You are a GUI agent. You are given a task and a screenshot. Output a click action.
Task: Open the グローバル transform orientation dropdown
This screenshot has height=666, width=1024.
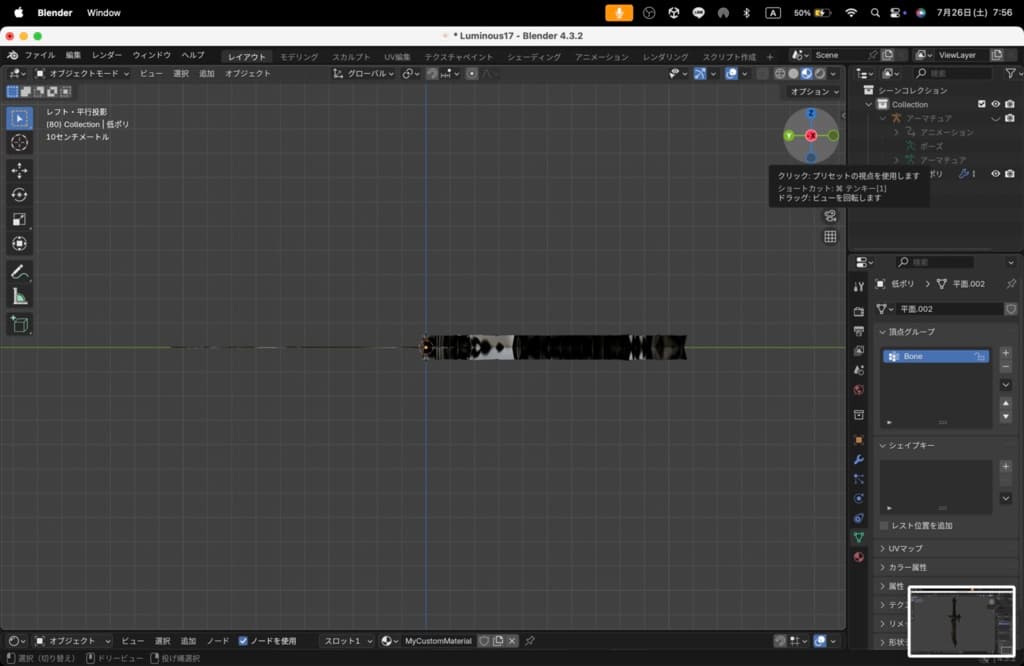(364, 73)
